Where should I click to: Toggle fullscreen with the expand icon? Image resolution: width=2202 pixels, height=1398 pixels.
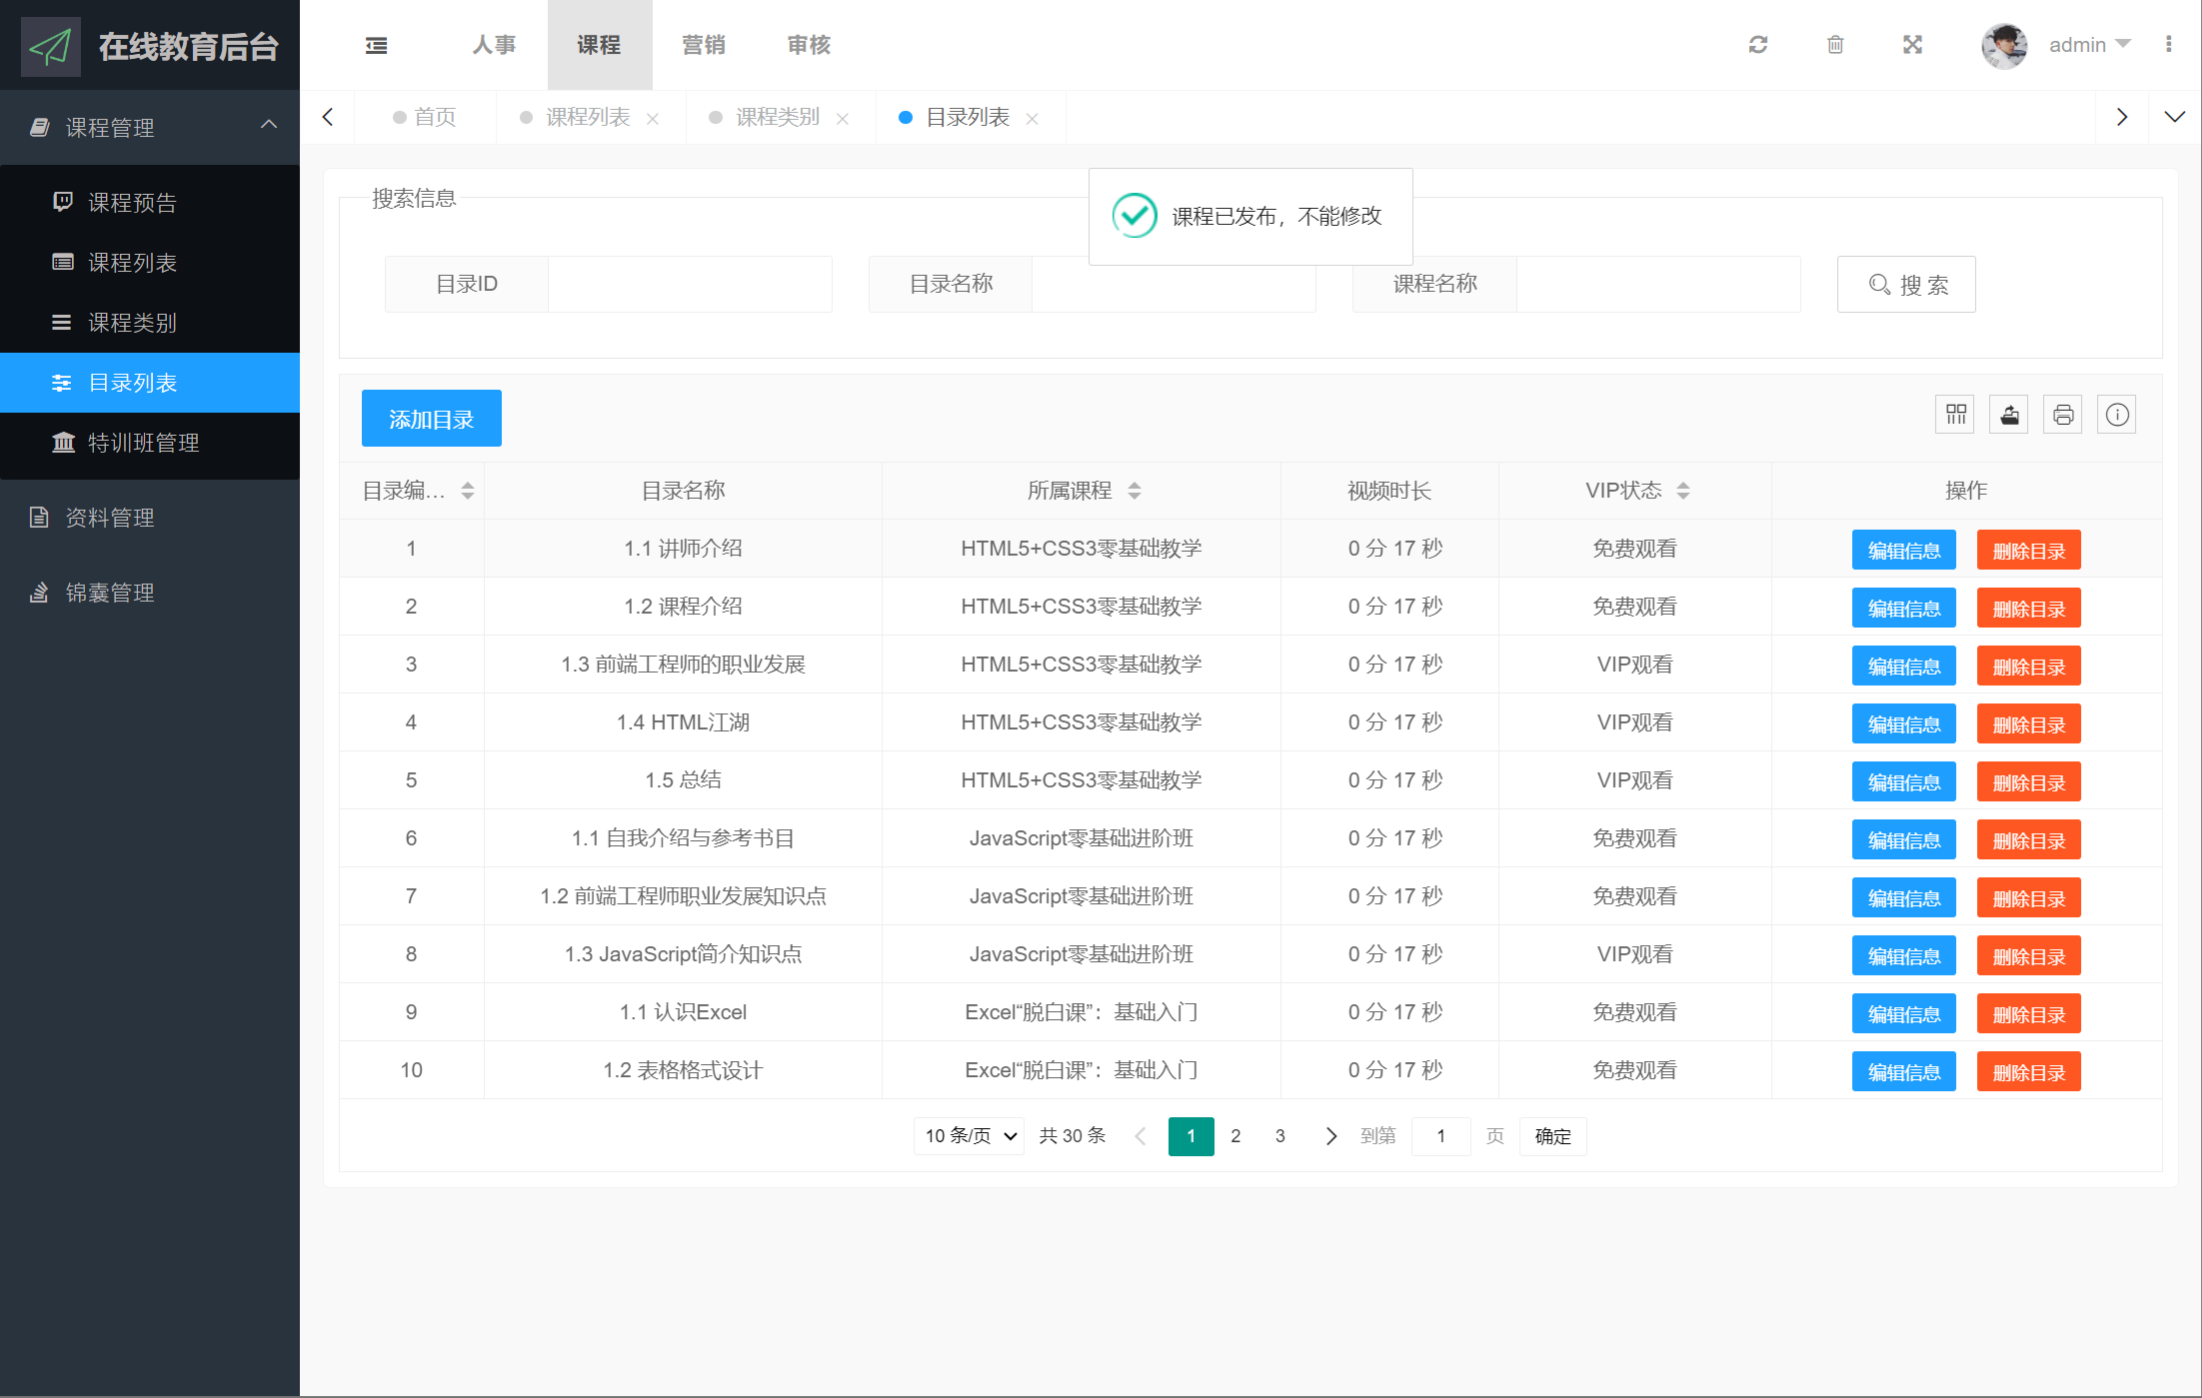pos(1912,45)
